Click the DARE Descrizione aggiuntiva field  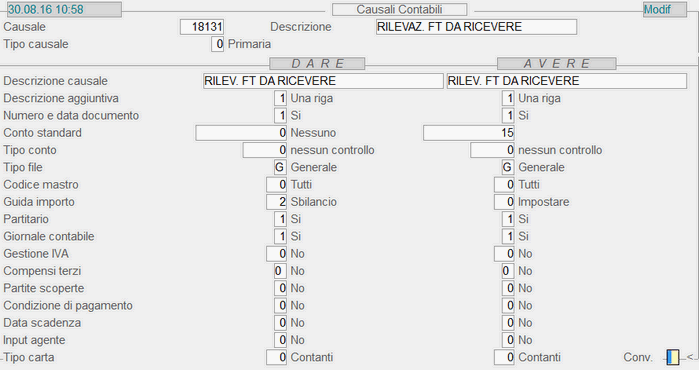[280, 99]
